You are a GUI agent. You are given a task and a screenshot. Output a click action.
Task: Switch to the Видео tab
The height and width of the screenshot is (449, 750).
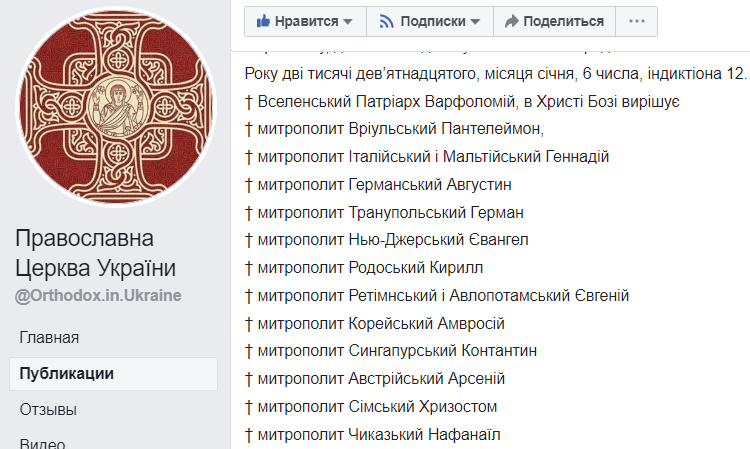pyautogui.click(x=42, y=442)
